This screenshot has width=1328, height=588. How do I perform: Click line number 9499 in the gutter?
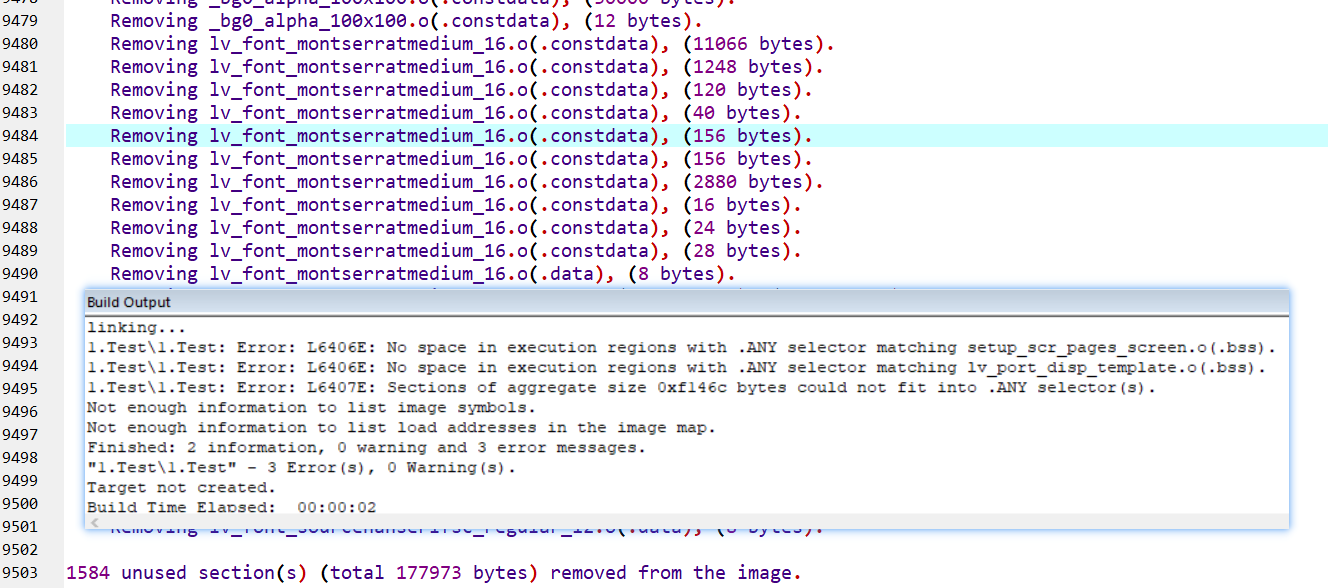click(20, 480)
